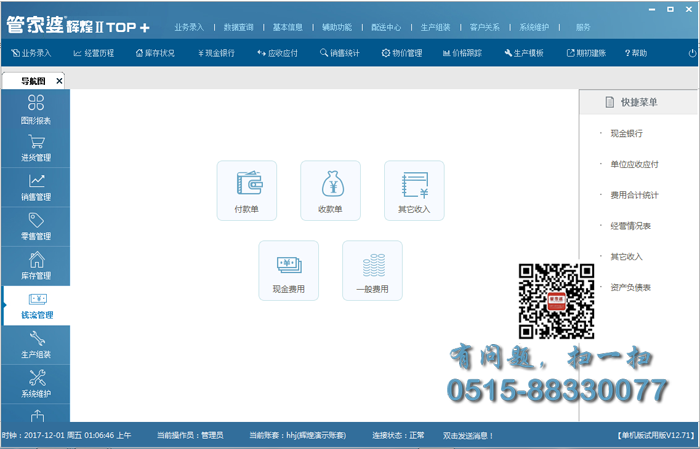This screenshot has width=700, height=449.
Task: Open the 一般费用 coin stack tile
Action: pos(372,270)
